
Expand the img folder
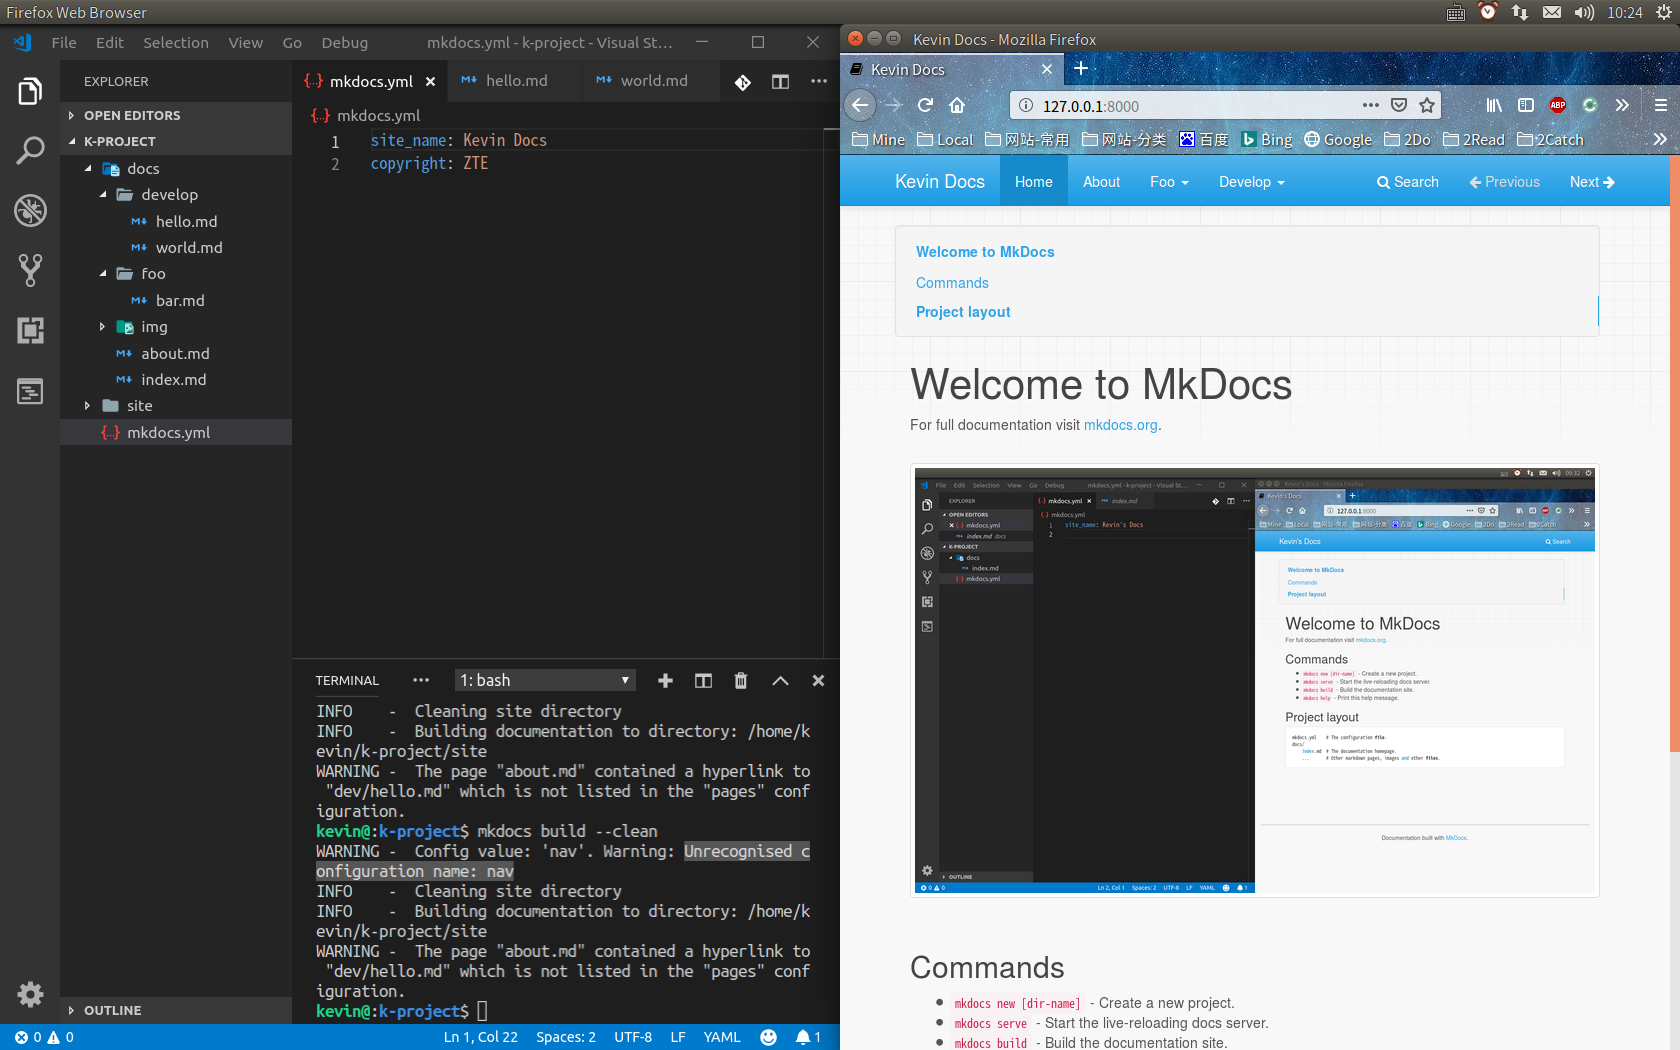103,327
